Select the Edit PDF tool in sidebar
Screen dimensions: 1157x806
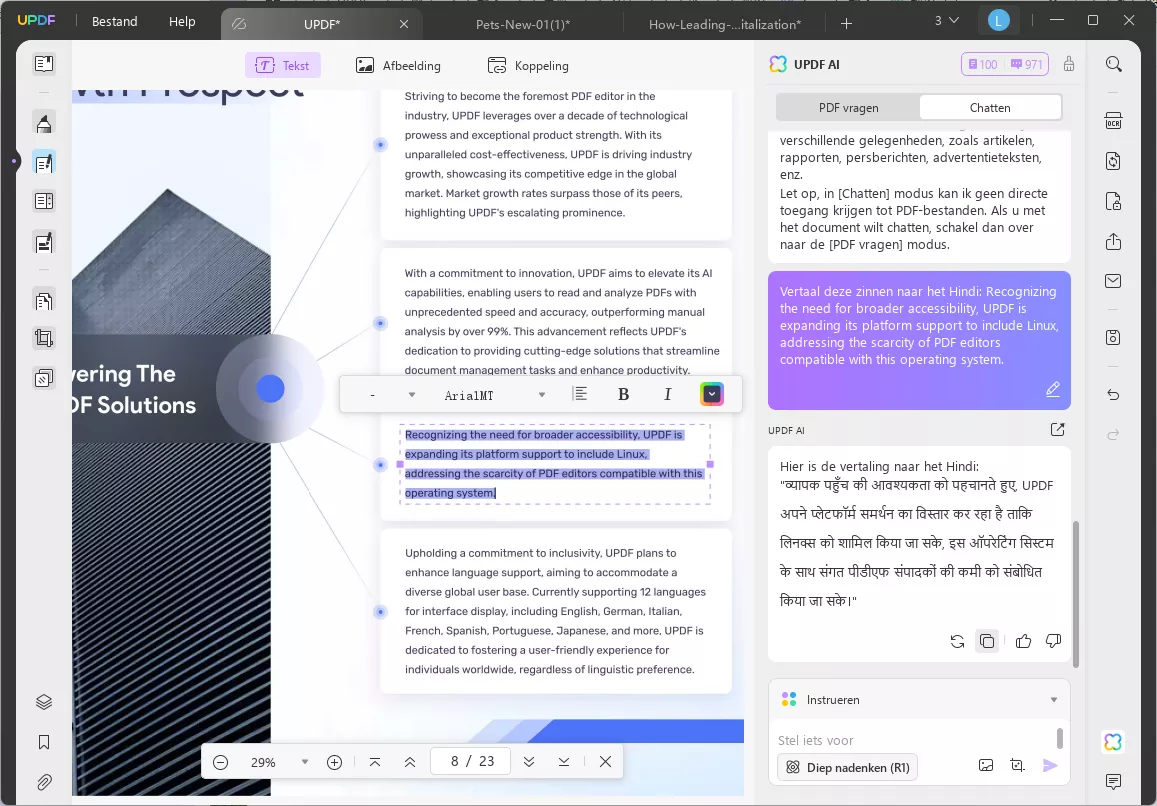[44, 162]
